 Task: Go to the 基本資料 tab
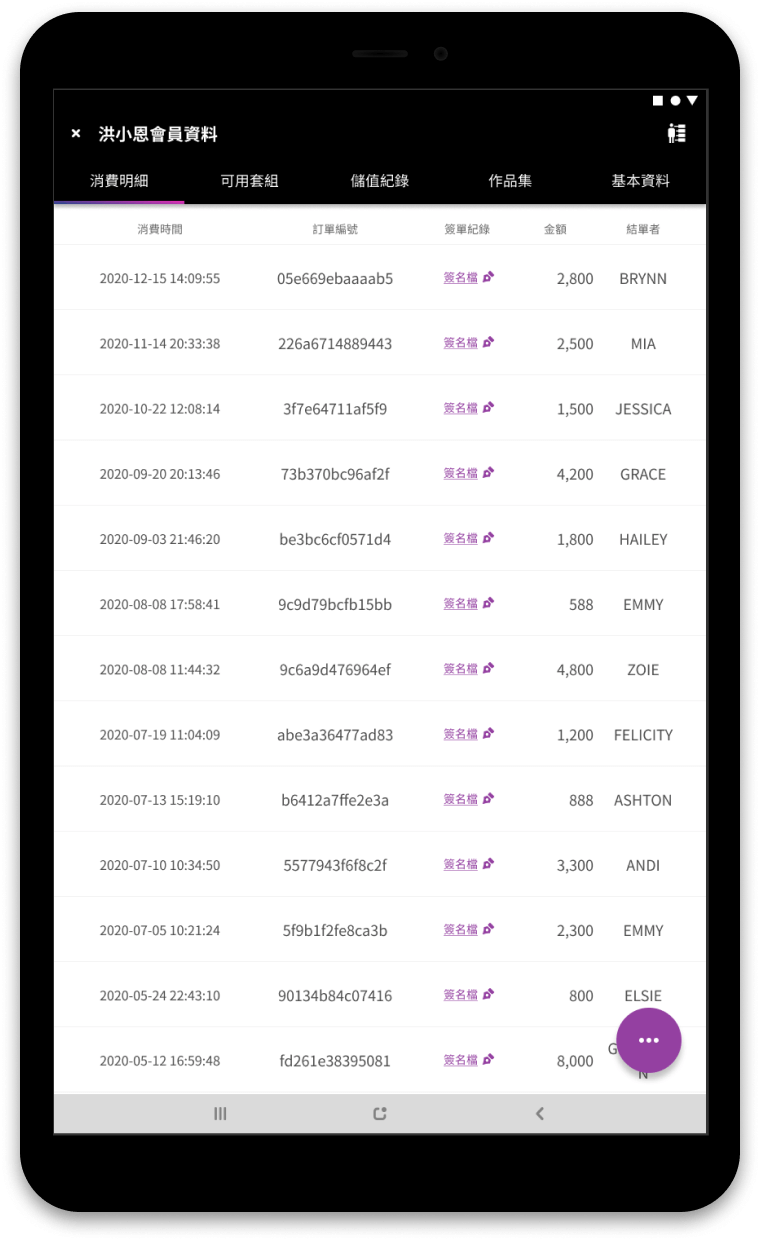coord(641,181)
